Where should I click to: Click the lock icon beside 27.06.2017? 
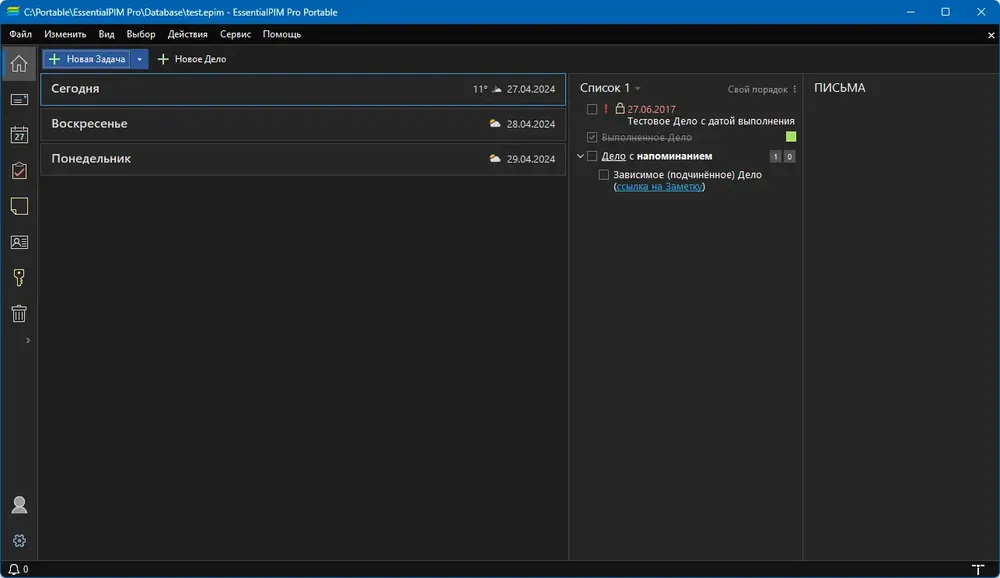click(x=619, y=108)
